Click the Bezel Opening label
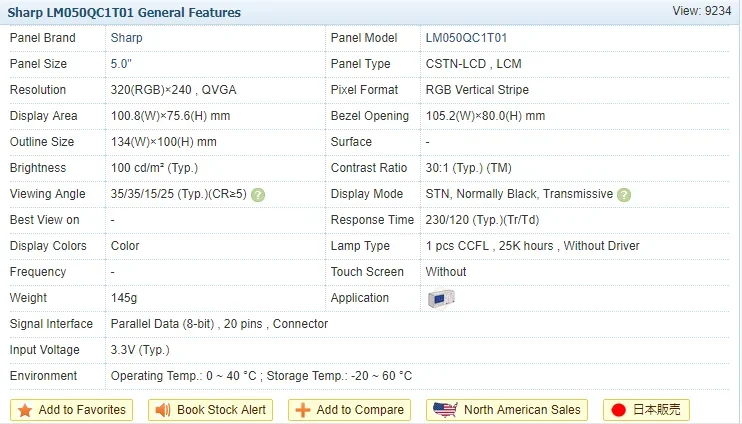This screenshot has width=742, height=424. point(370,116)
